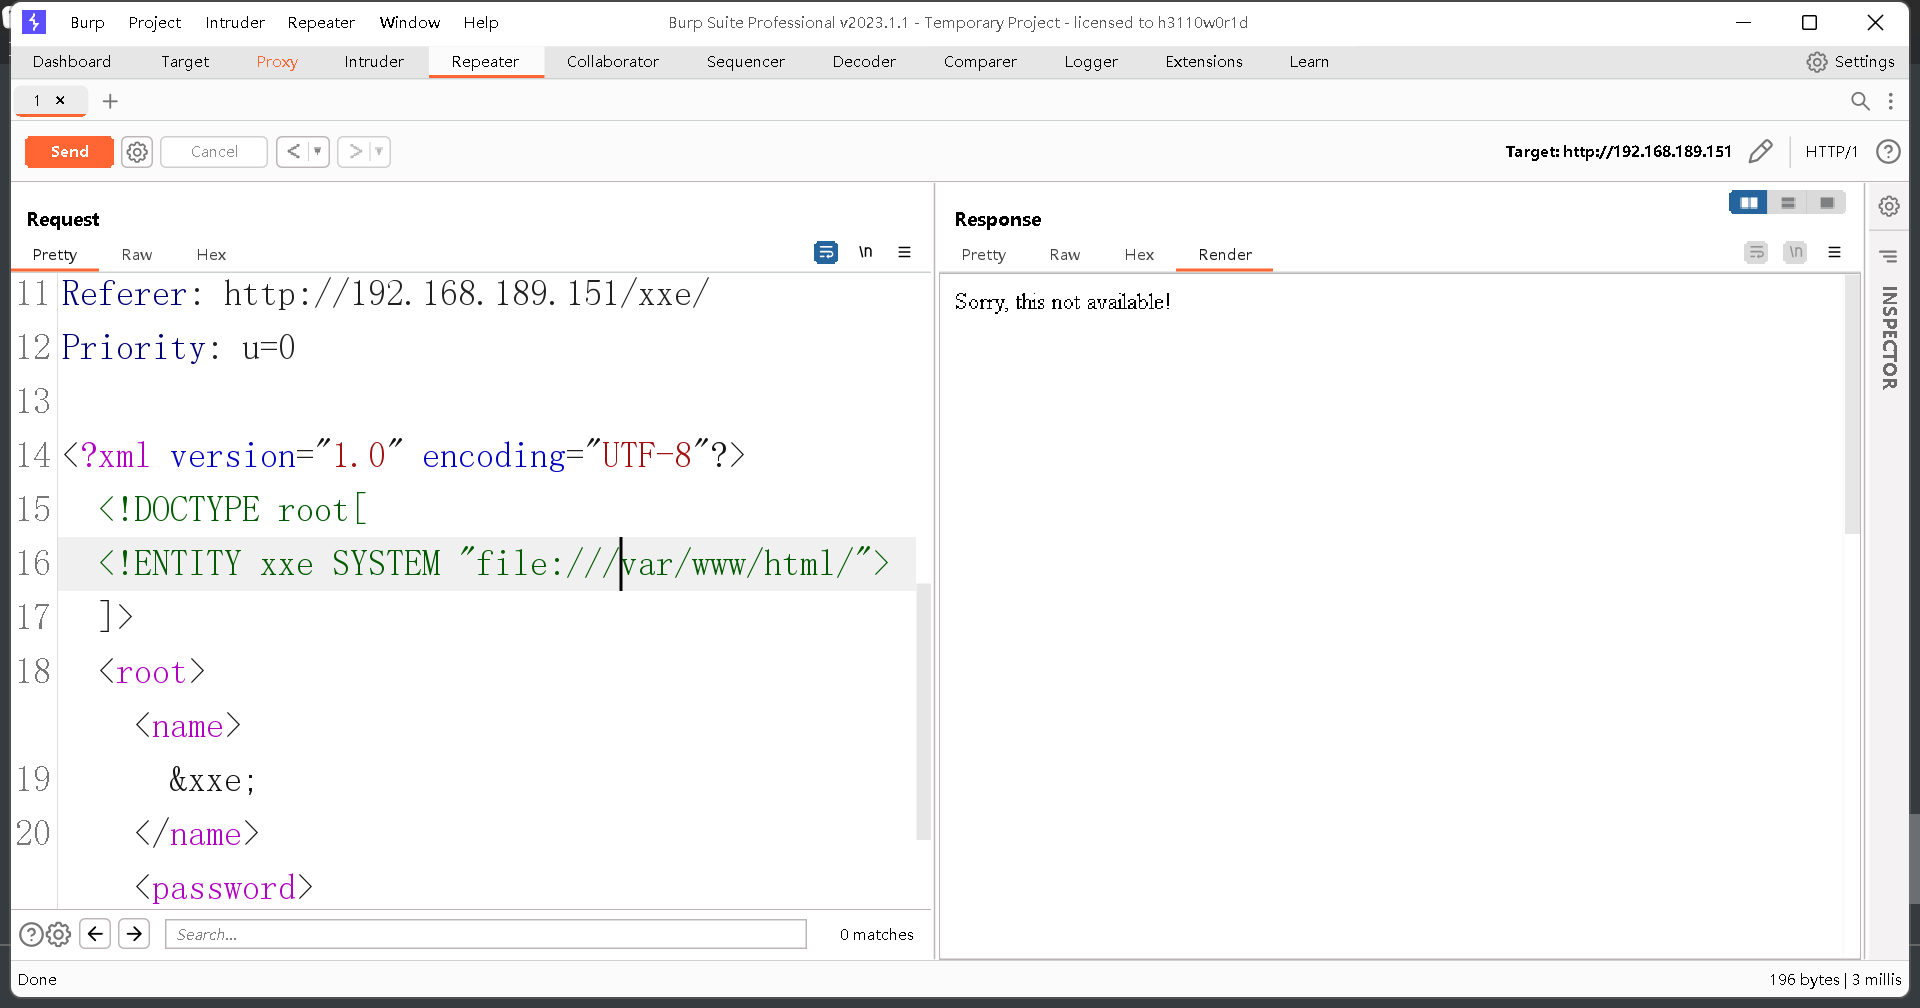Select request Hex view tab
The height and width of the screenshot is (1008, 1920).
211,255
